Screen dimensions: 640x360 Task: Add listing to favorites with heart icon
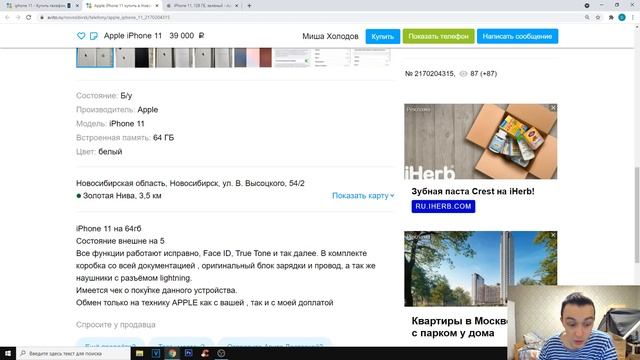tap(81, 36)
